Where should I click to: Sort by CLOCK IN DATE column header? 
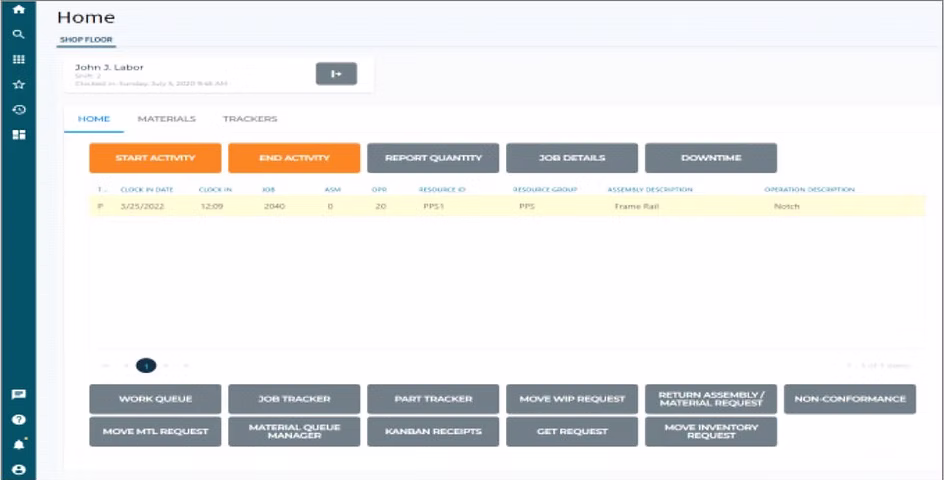[x=147, y=190]
